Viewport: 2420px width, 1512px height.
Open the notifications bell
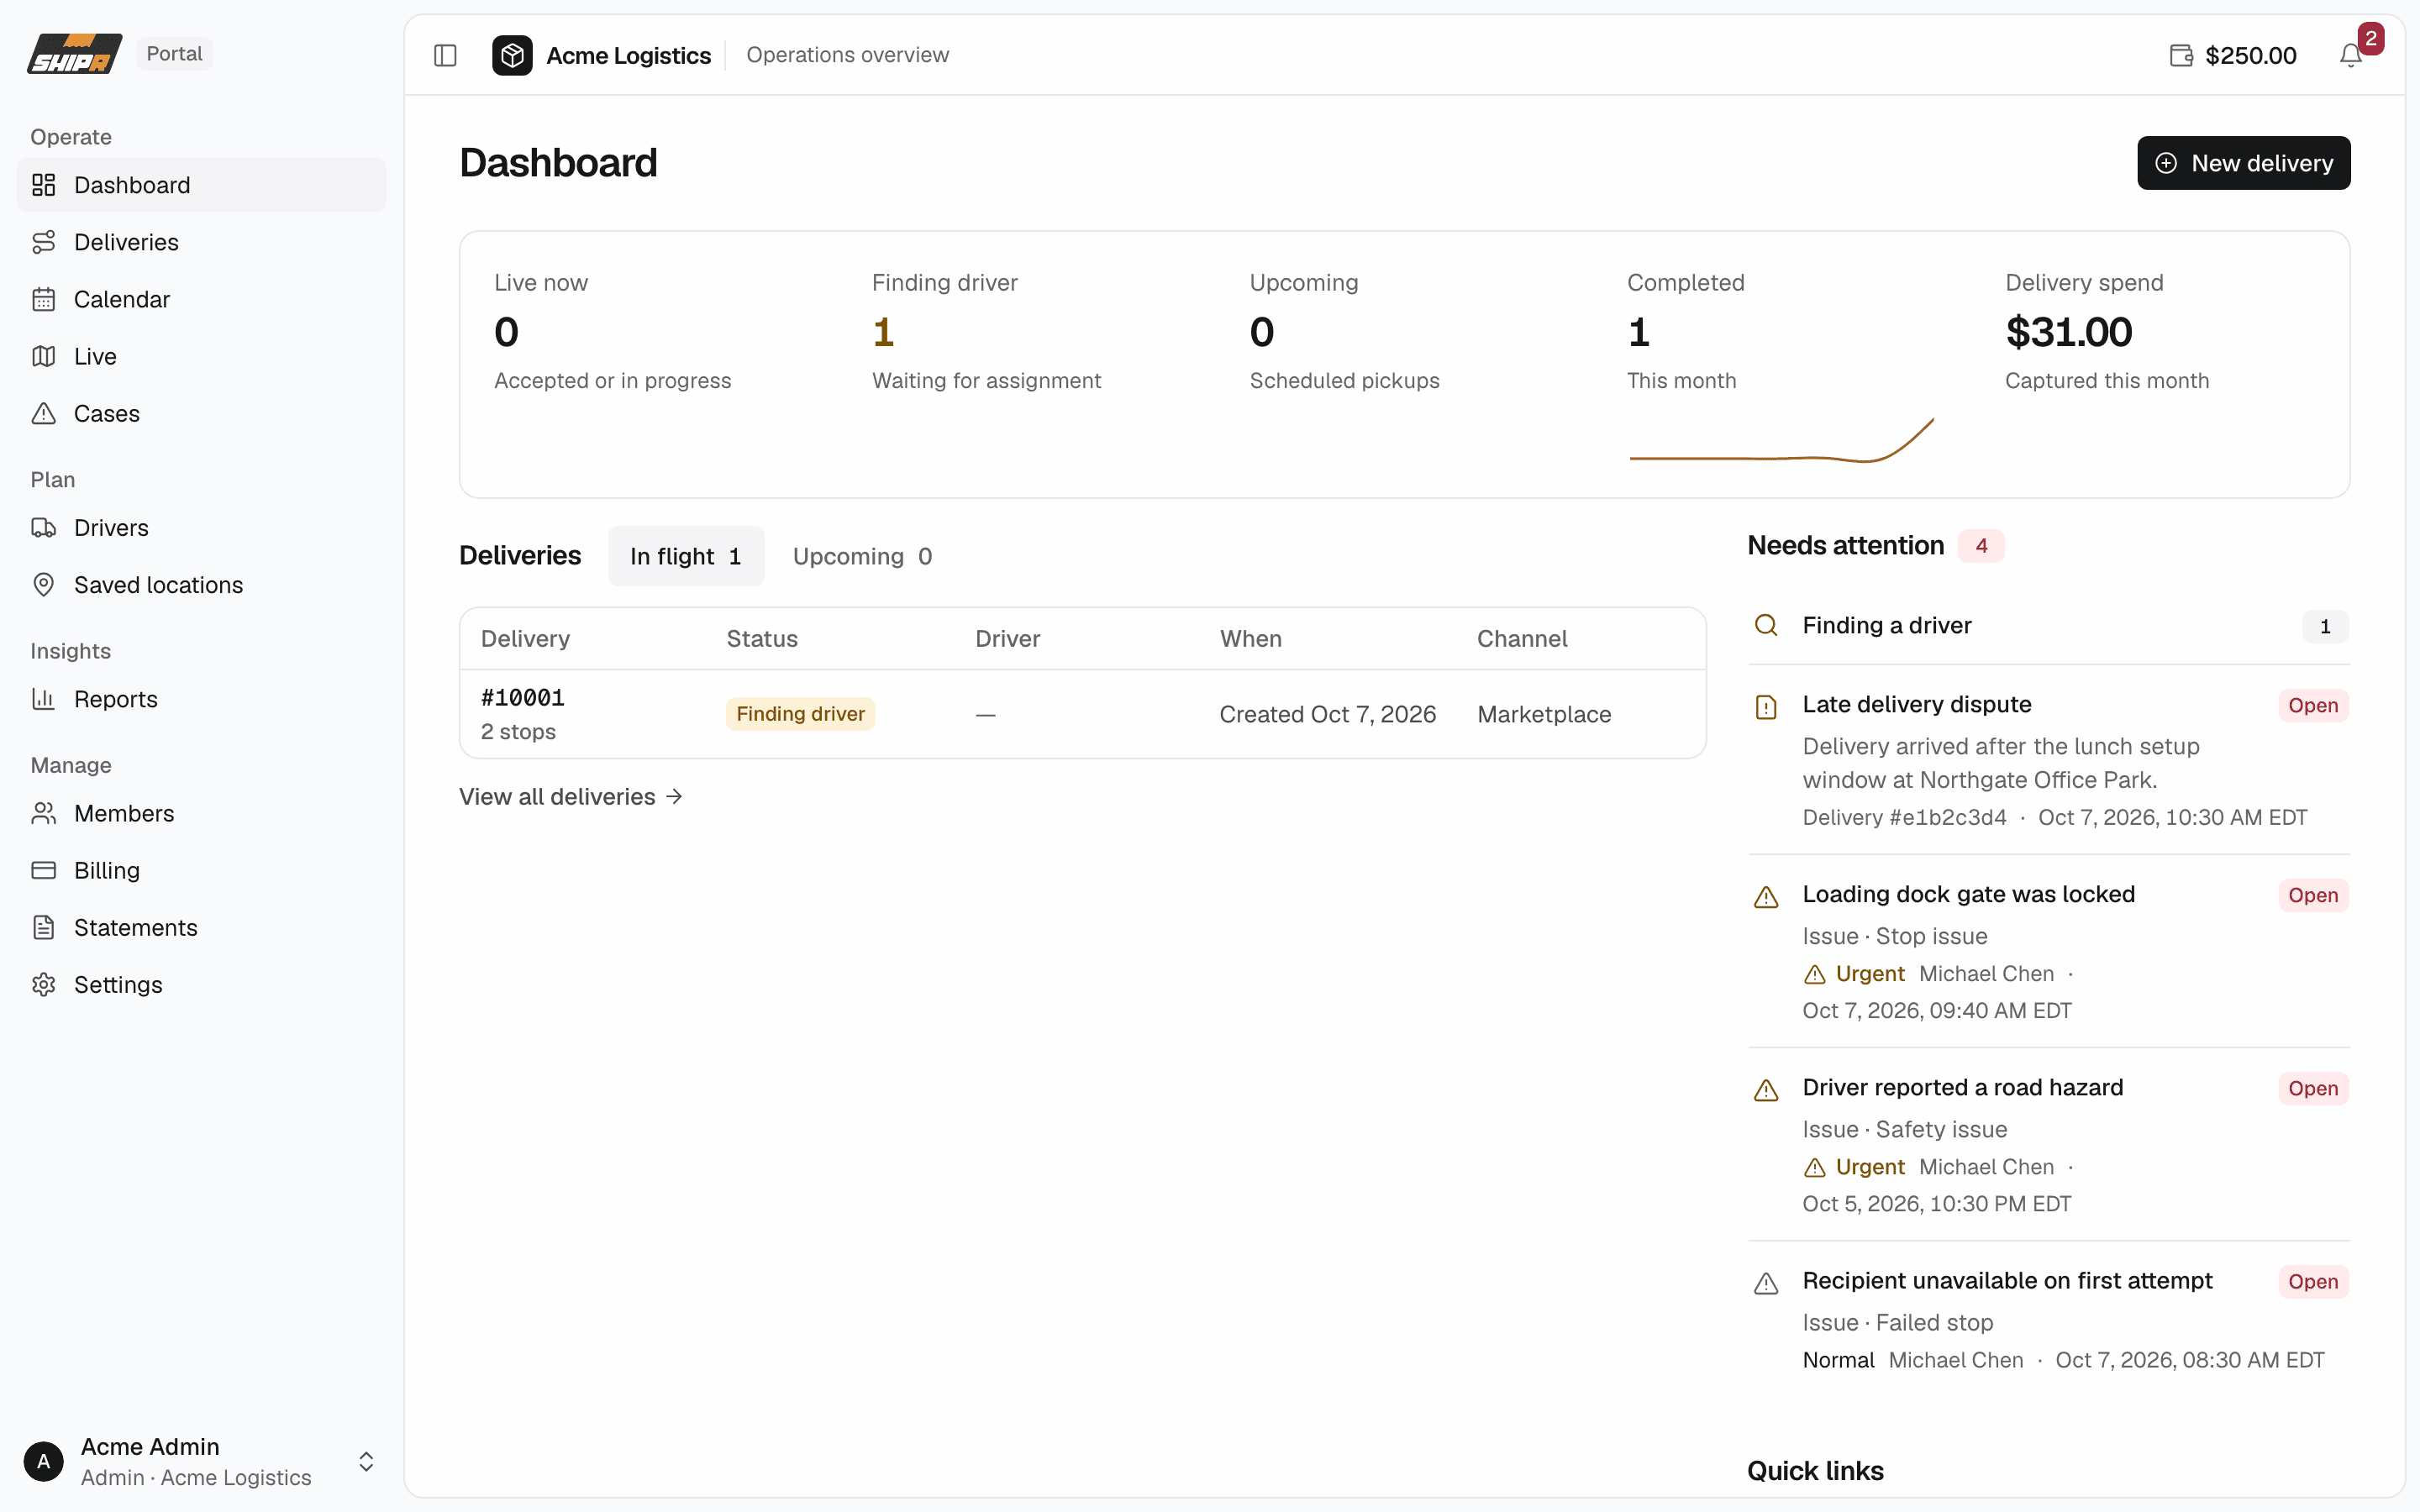pyautogui.click(x=2351, y=55)
